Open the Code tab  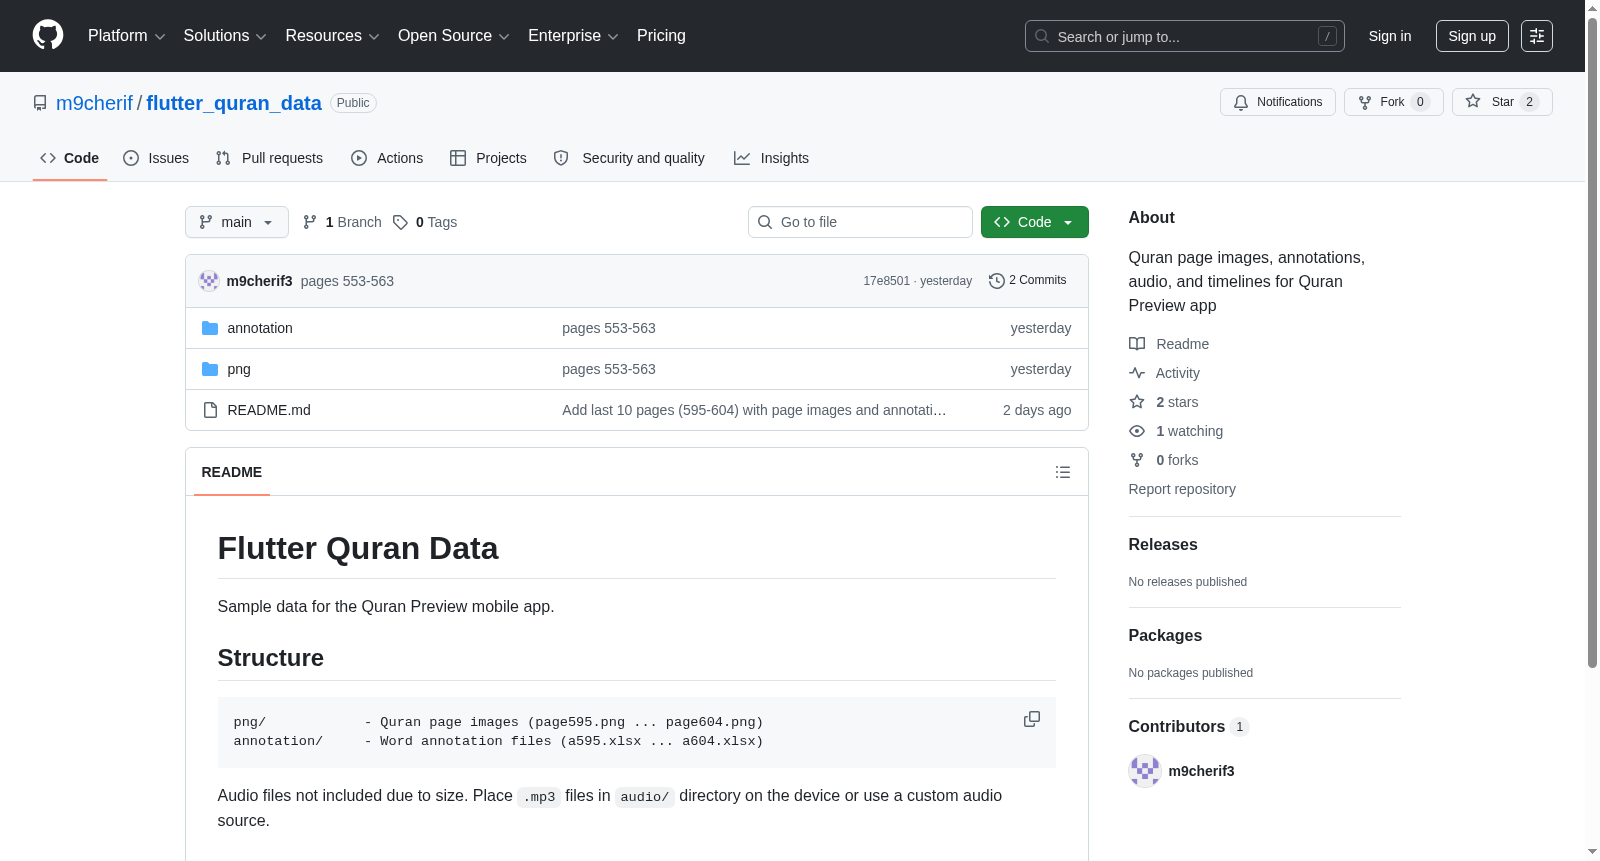[70, 158]
